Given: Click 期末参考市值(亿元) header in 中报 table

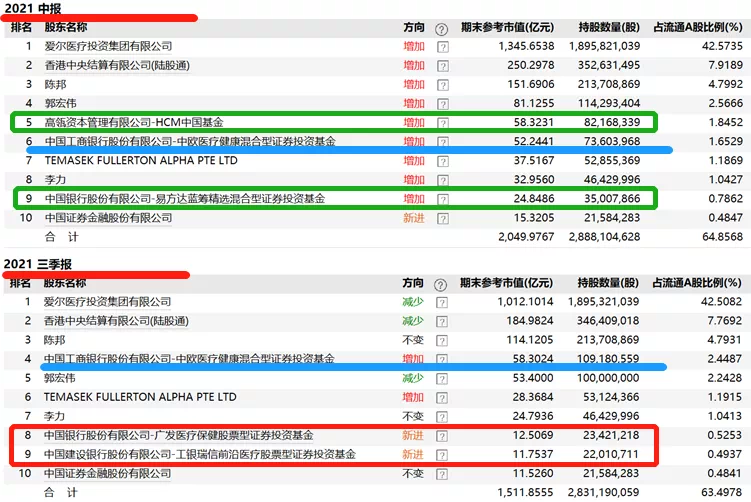Looking at the screenshot, I should click(x=507, y=27).
